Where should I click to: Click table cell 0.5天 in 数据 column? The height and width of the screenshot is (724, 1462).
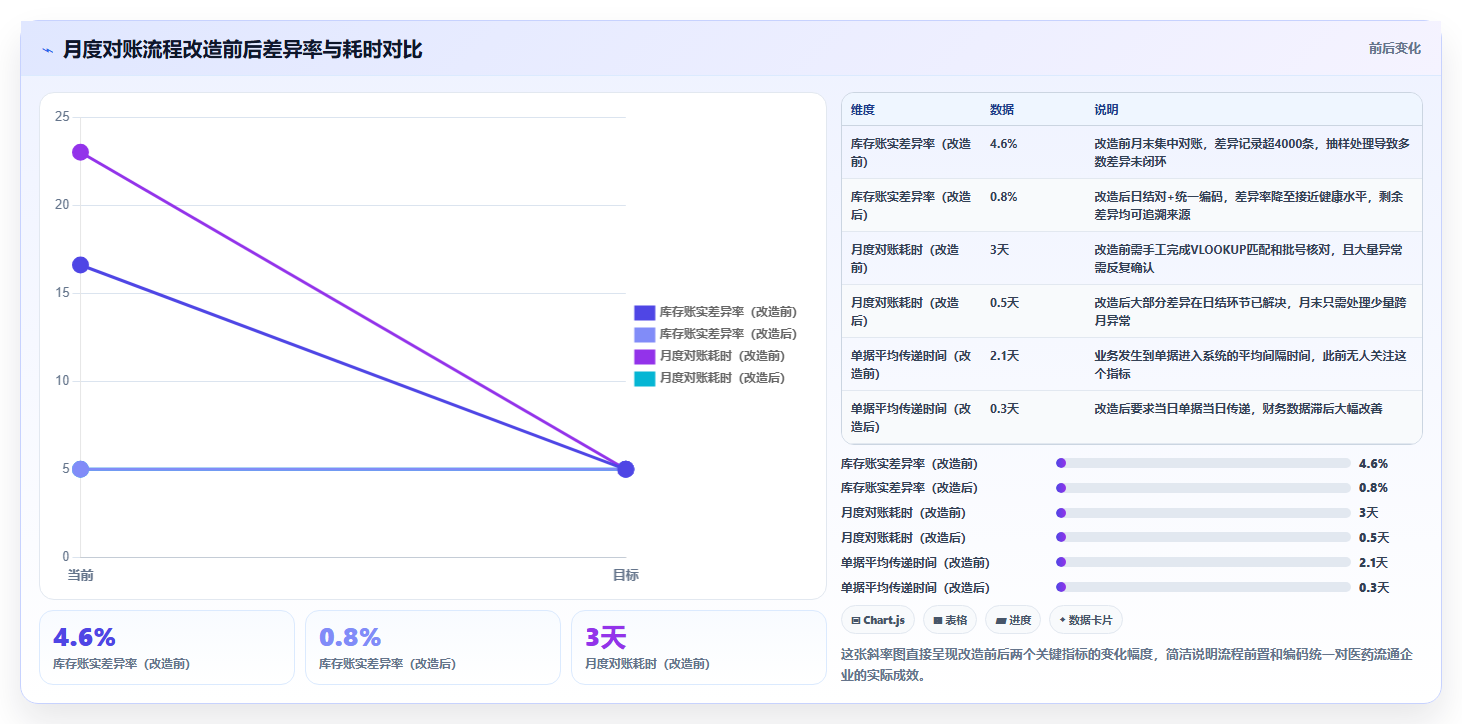pyautogui.click(x=1004, y=303)
